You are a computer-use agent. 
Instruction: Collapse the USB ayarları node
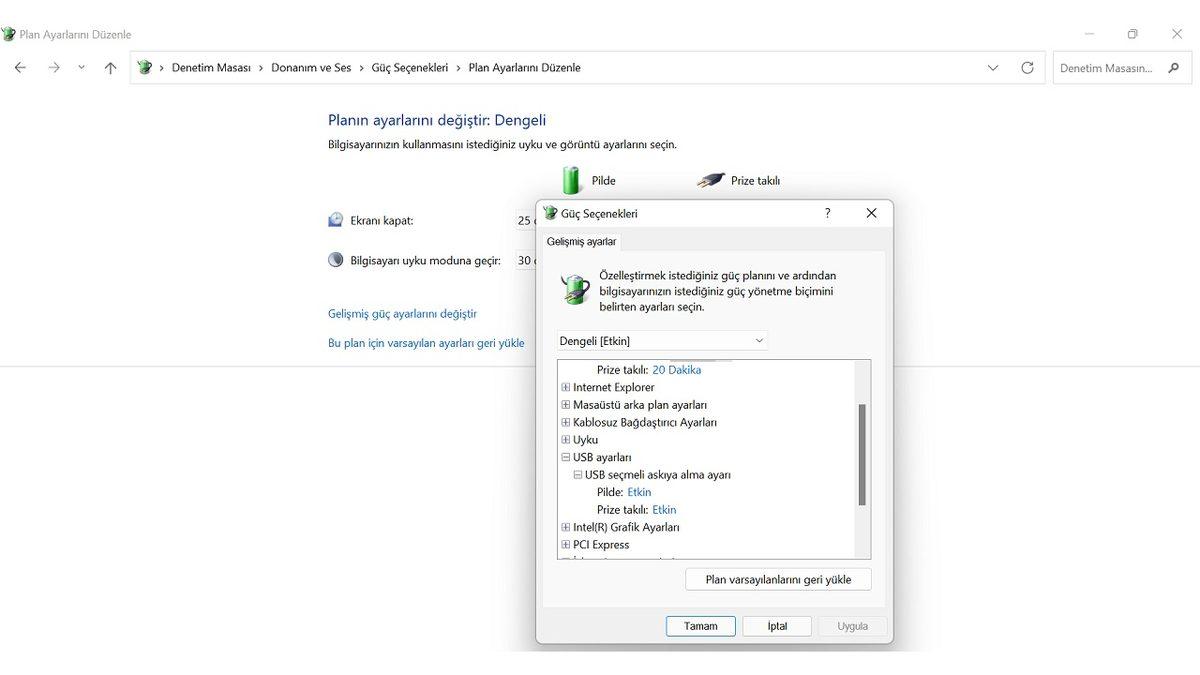[x=566, y=457]
